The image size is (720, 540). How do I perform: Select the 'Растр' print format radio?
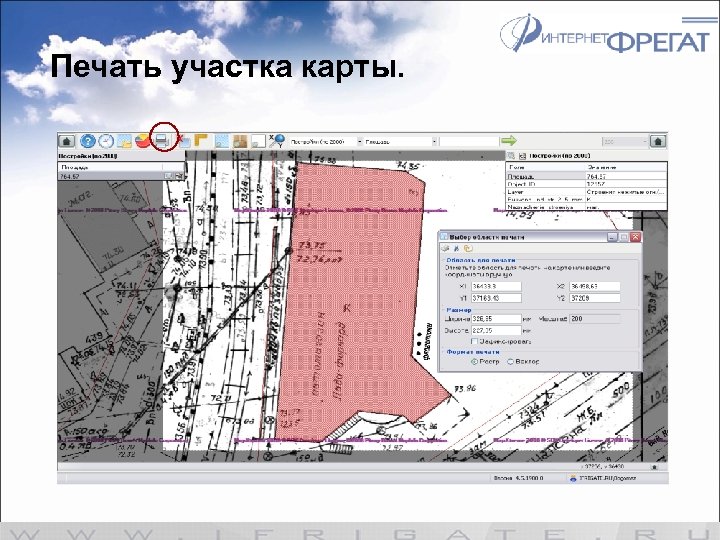(x=474, y=361)
